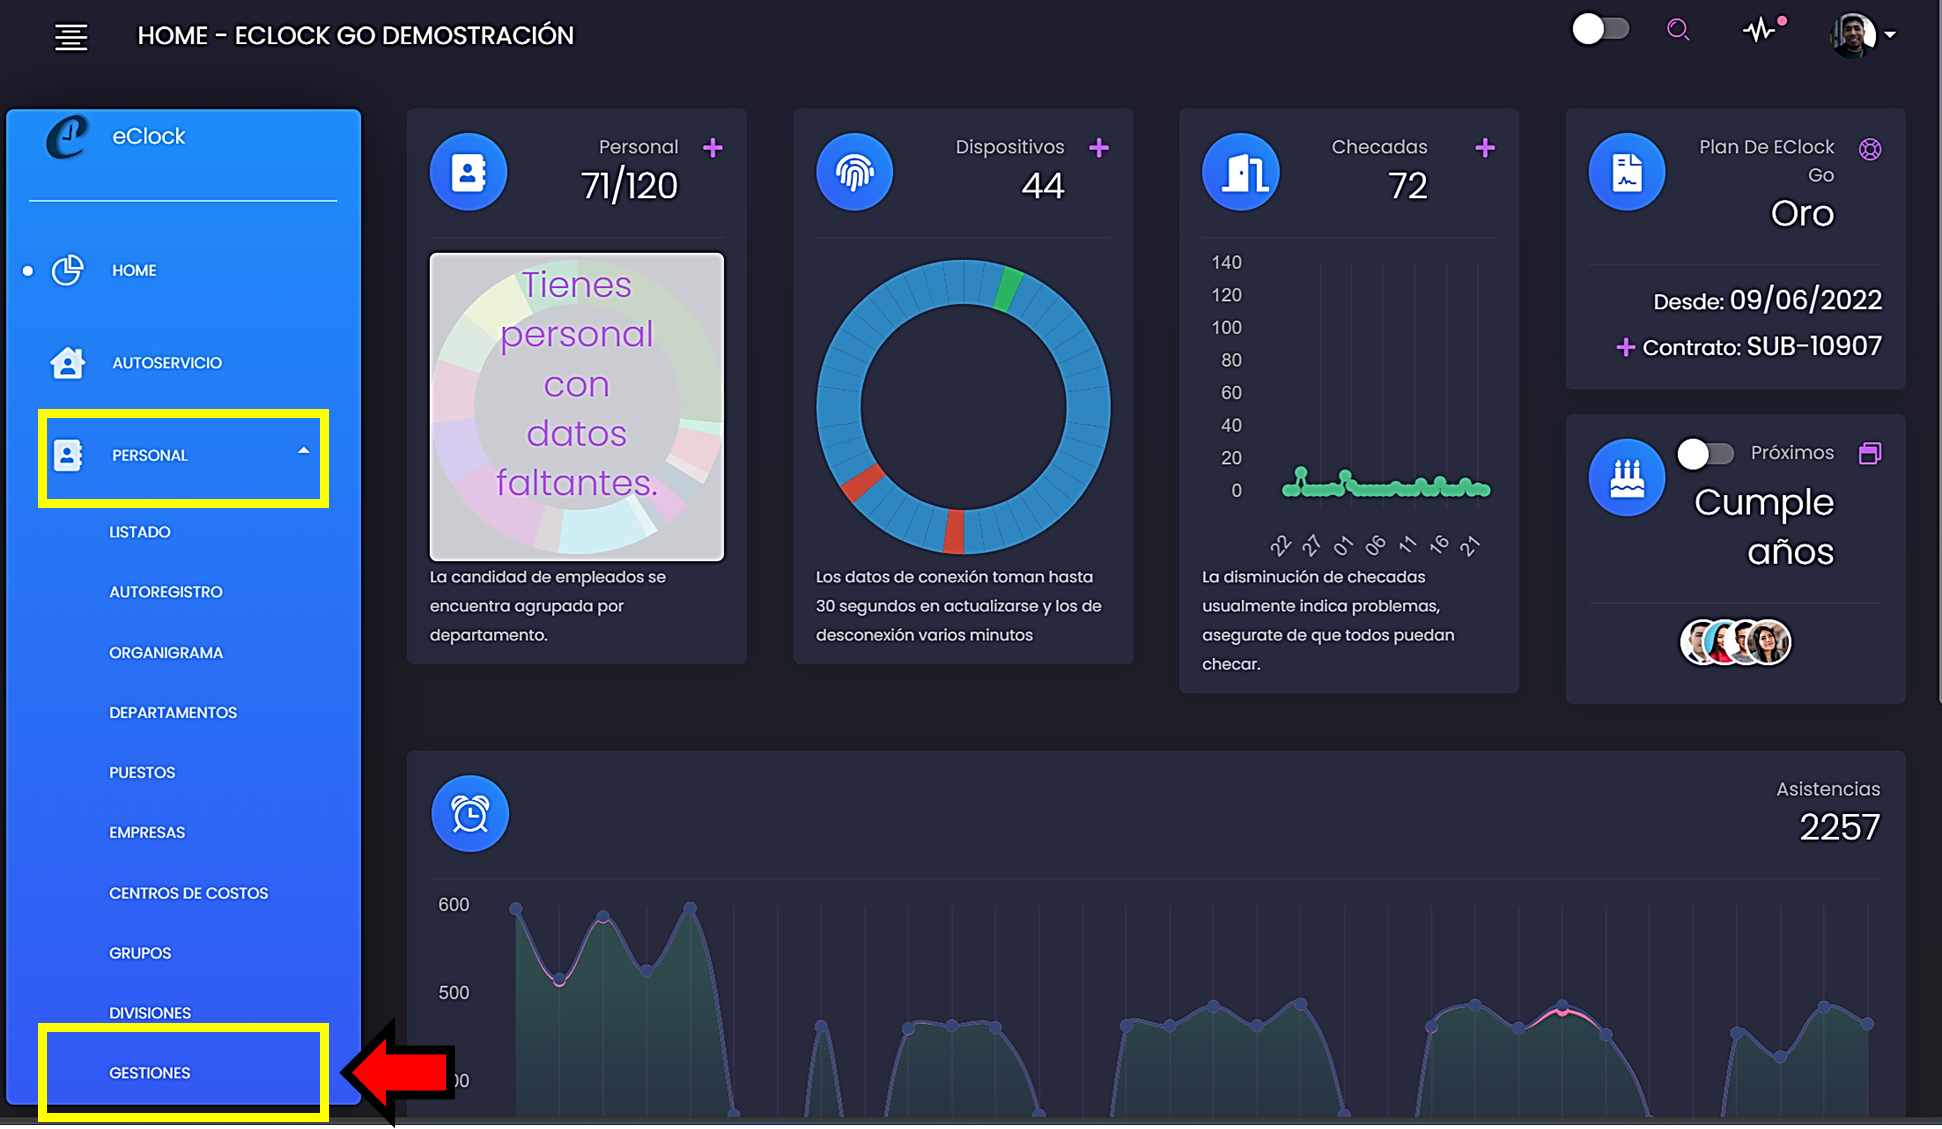Click the Personal card contact icon
1942x1129 pixels.
pos(468,172)
